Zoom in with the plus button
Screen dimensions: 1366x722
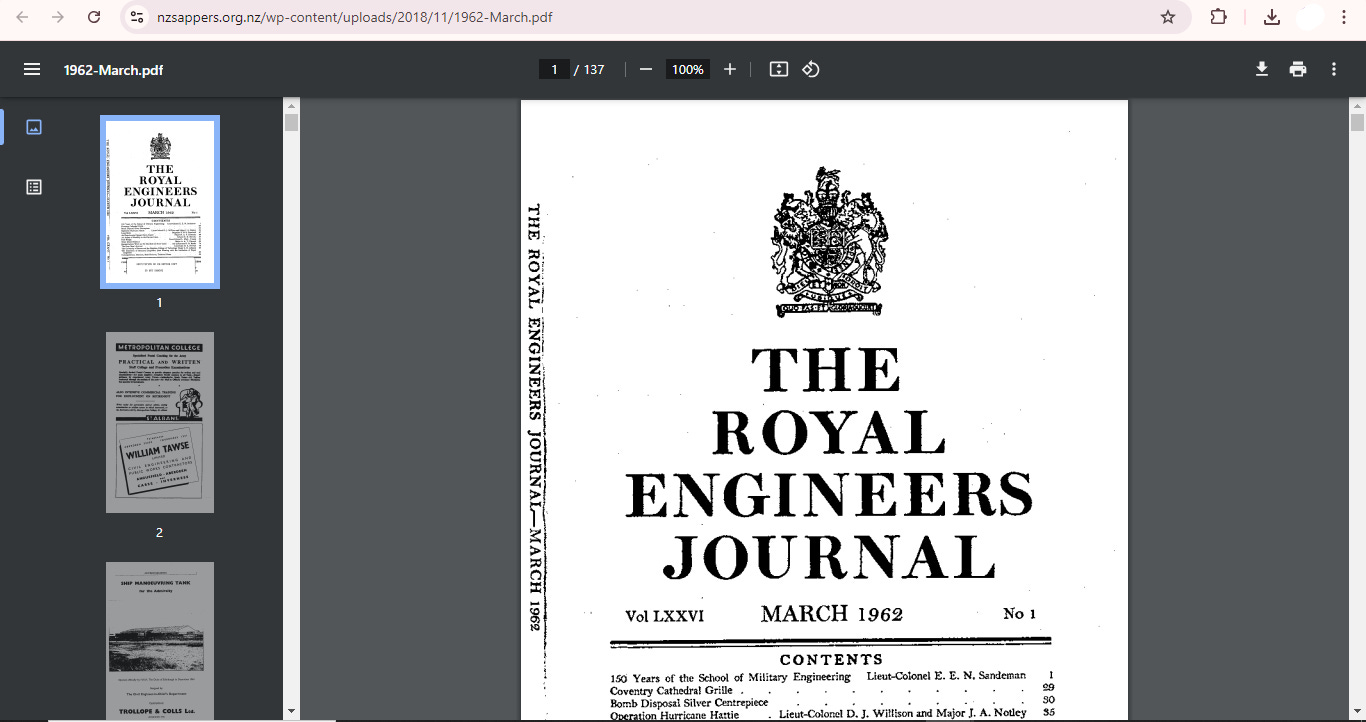point(730,69)
